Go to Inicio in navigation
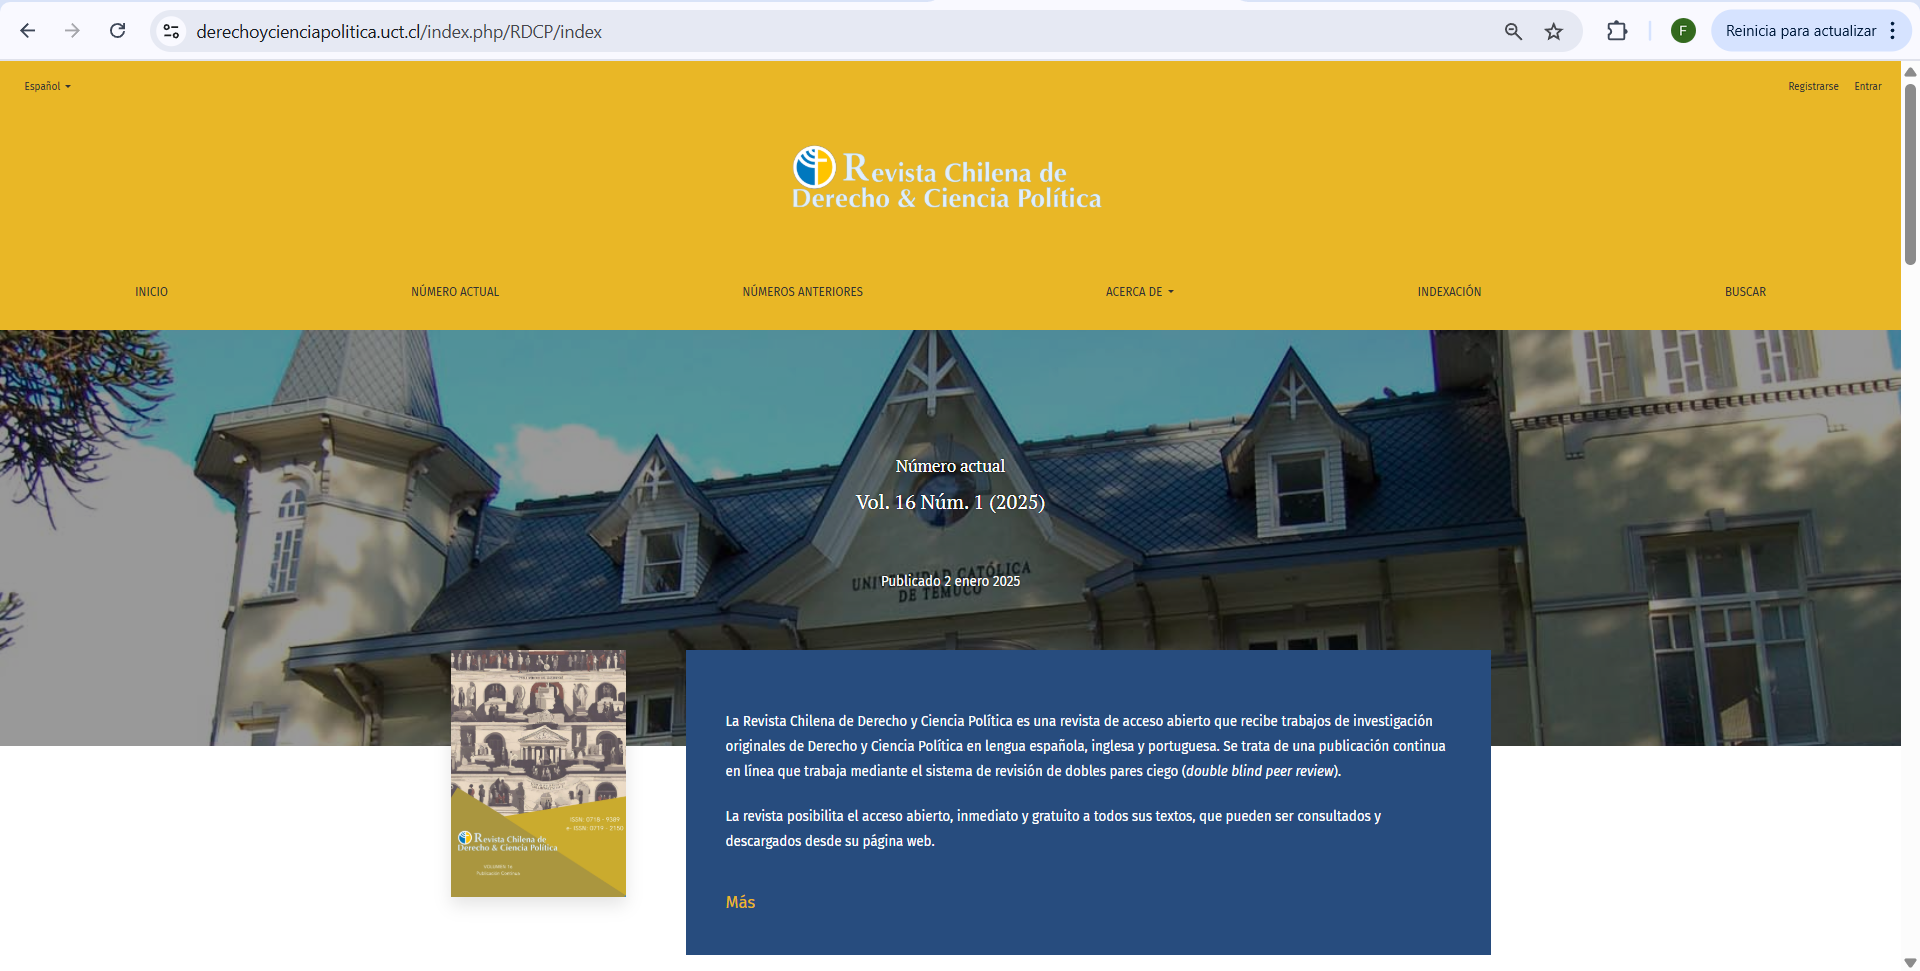 coord(151,292)
